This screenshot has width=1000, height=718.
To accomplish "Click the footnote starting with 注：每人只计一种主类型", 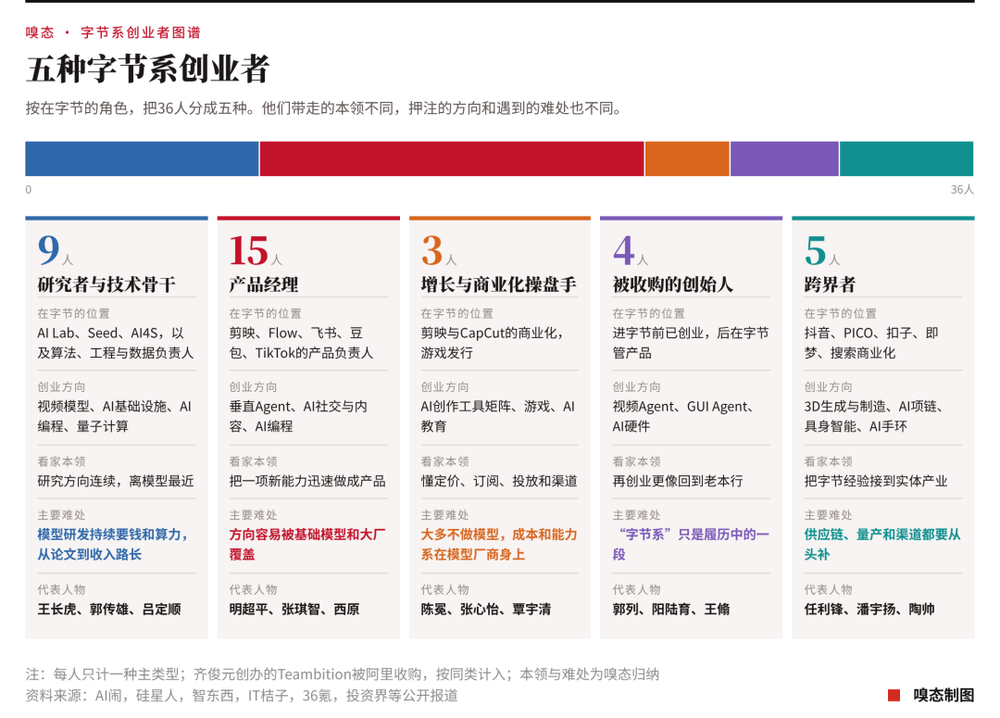I will pyautogui.click(x=342, y=674).
